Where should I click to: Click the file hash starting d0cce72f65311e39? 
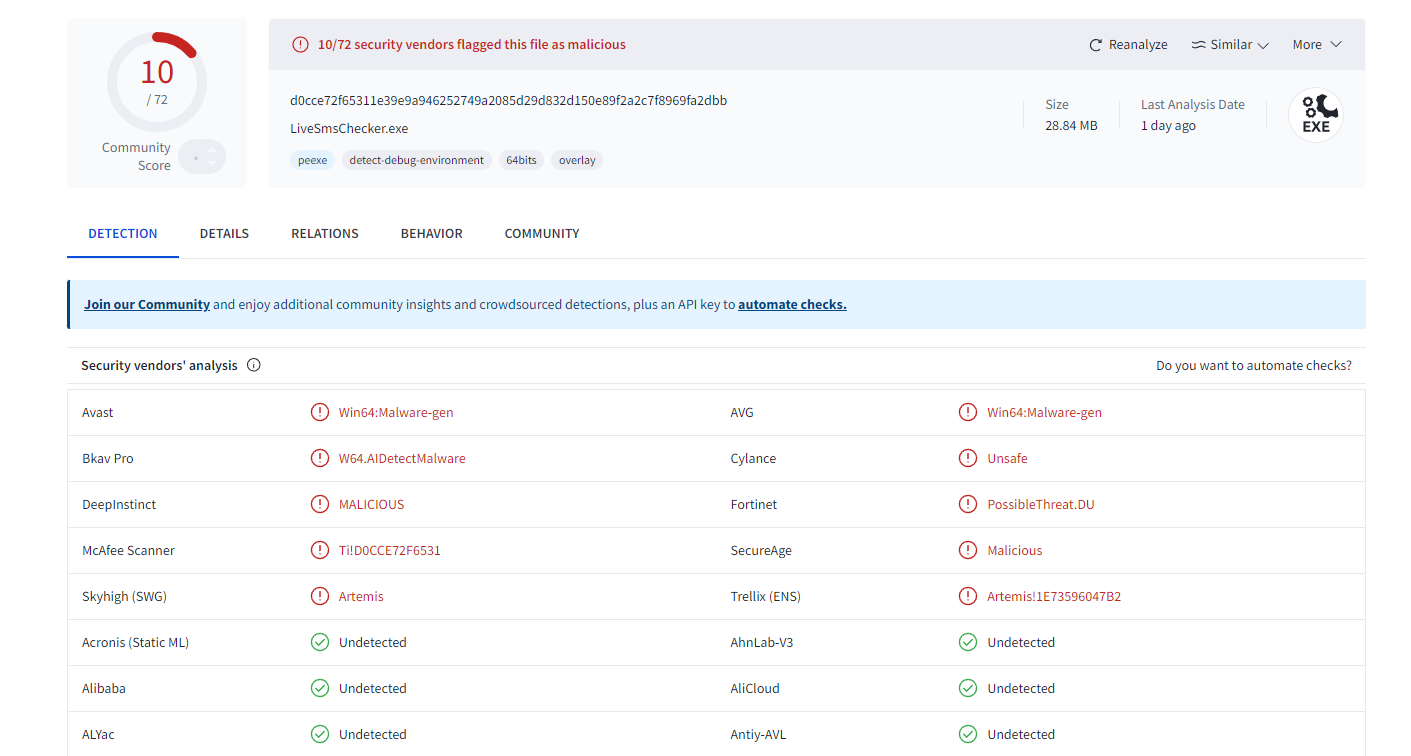[508, 100]
